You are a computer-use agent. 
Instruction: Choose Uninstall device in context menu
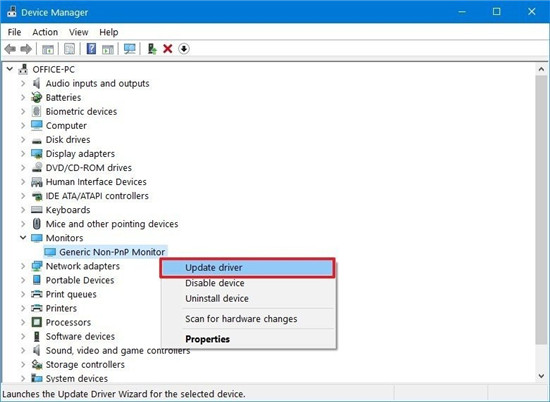[x=217, y=299]
